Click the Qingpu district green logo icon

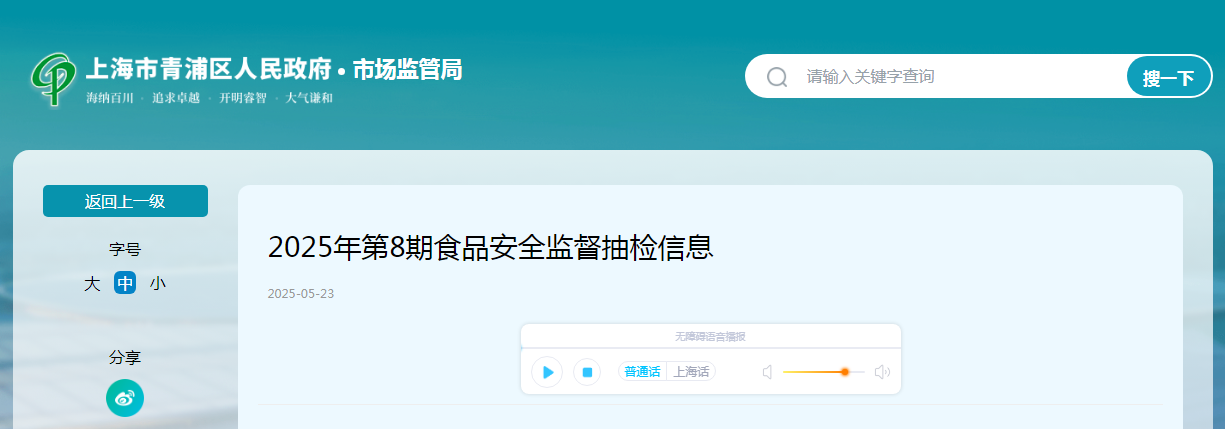[53, 78]
